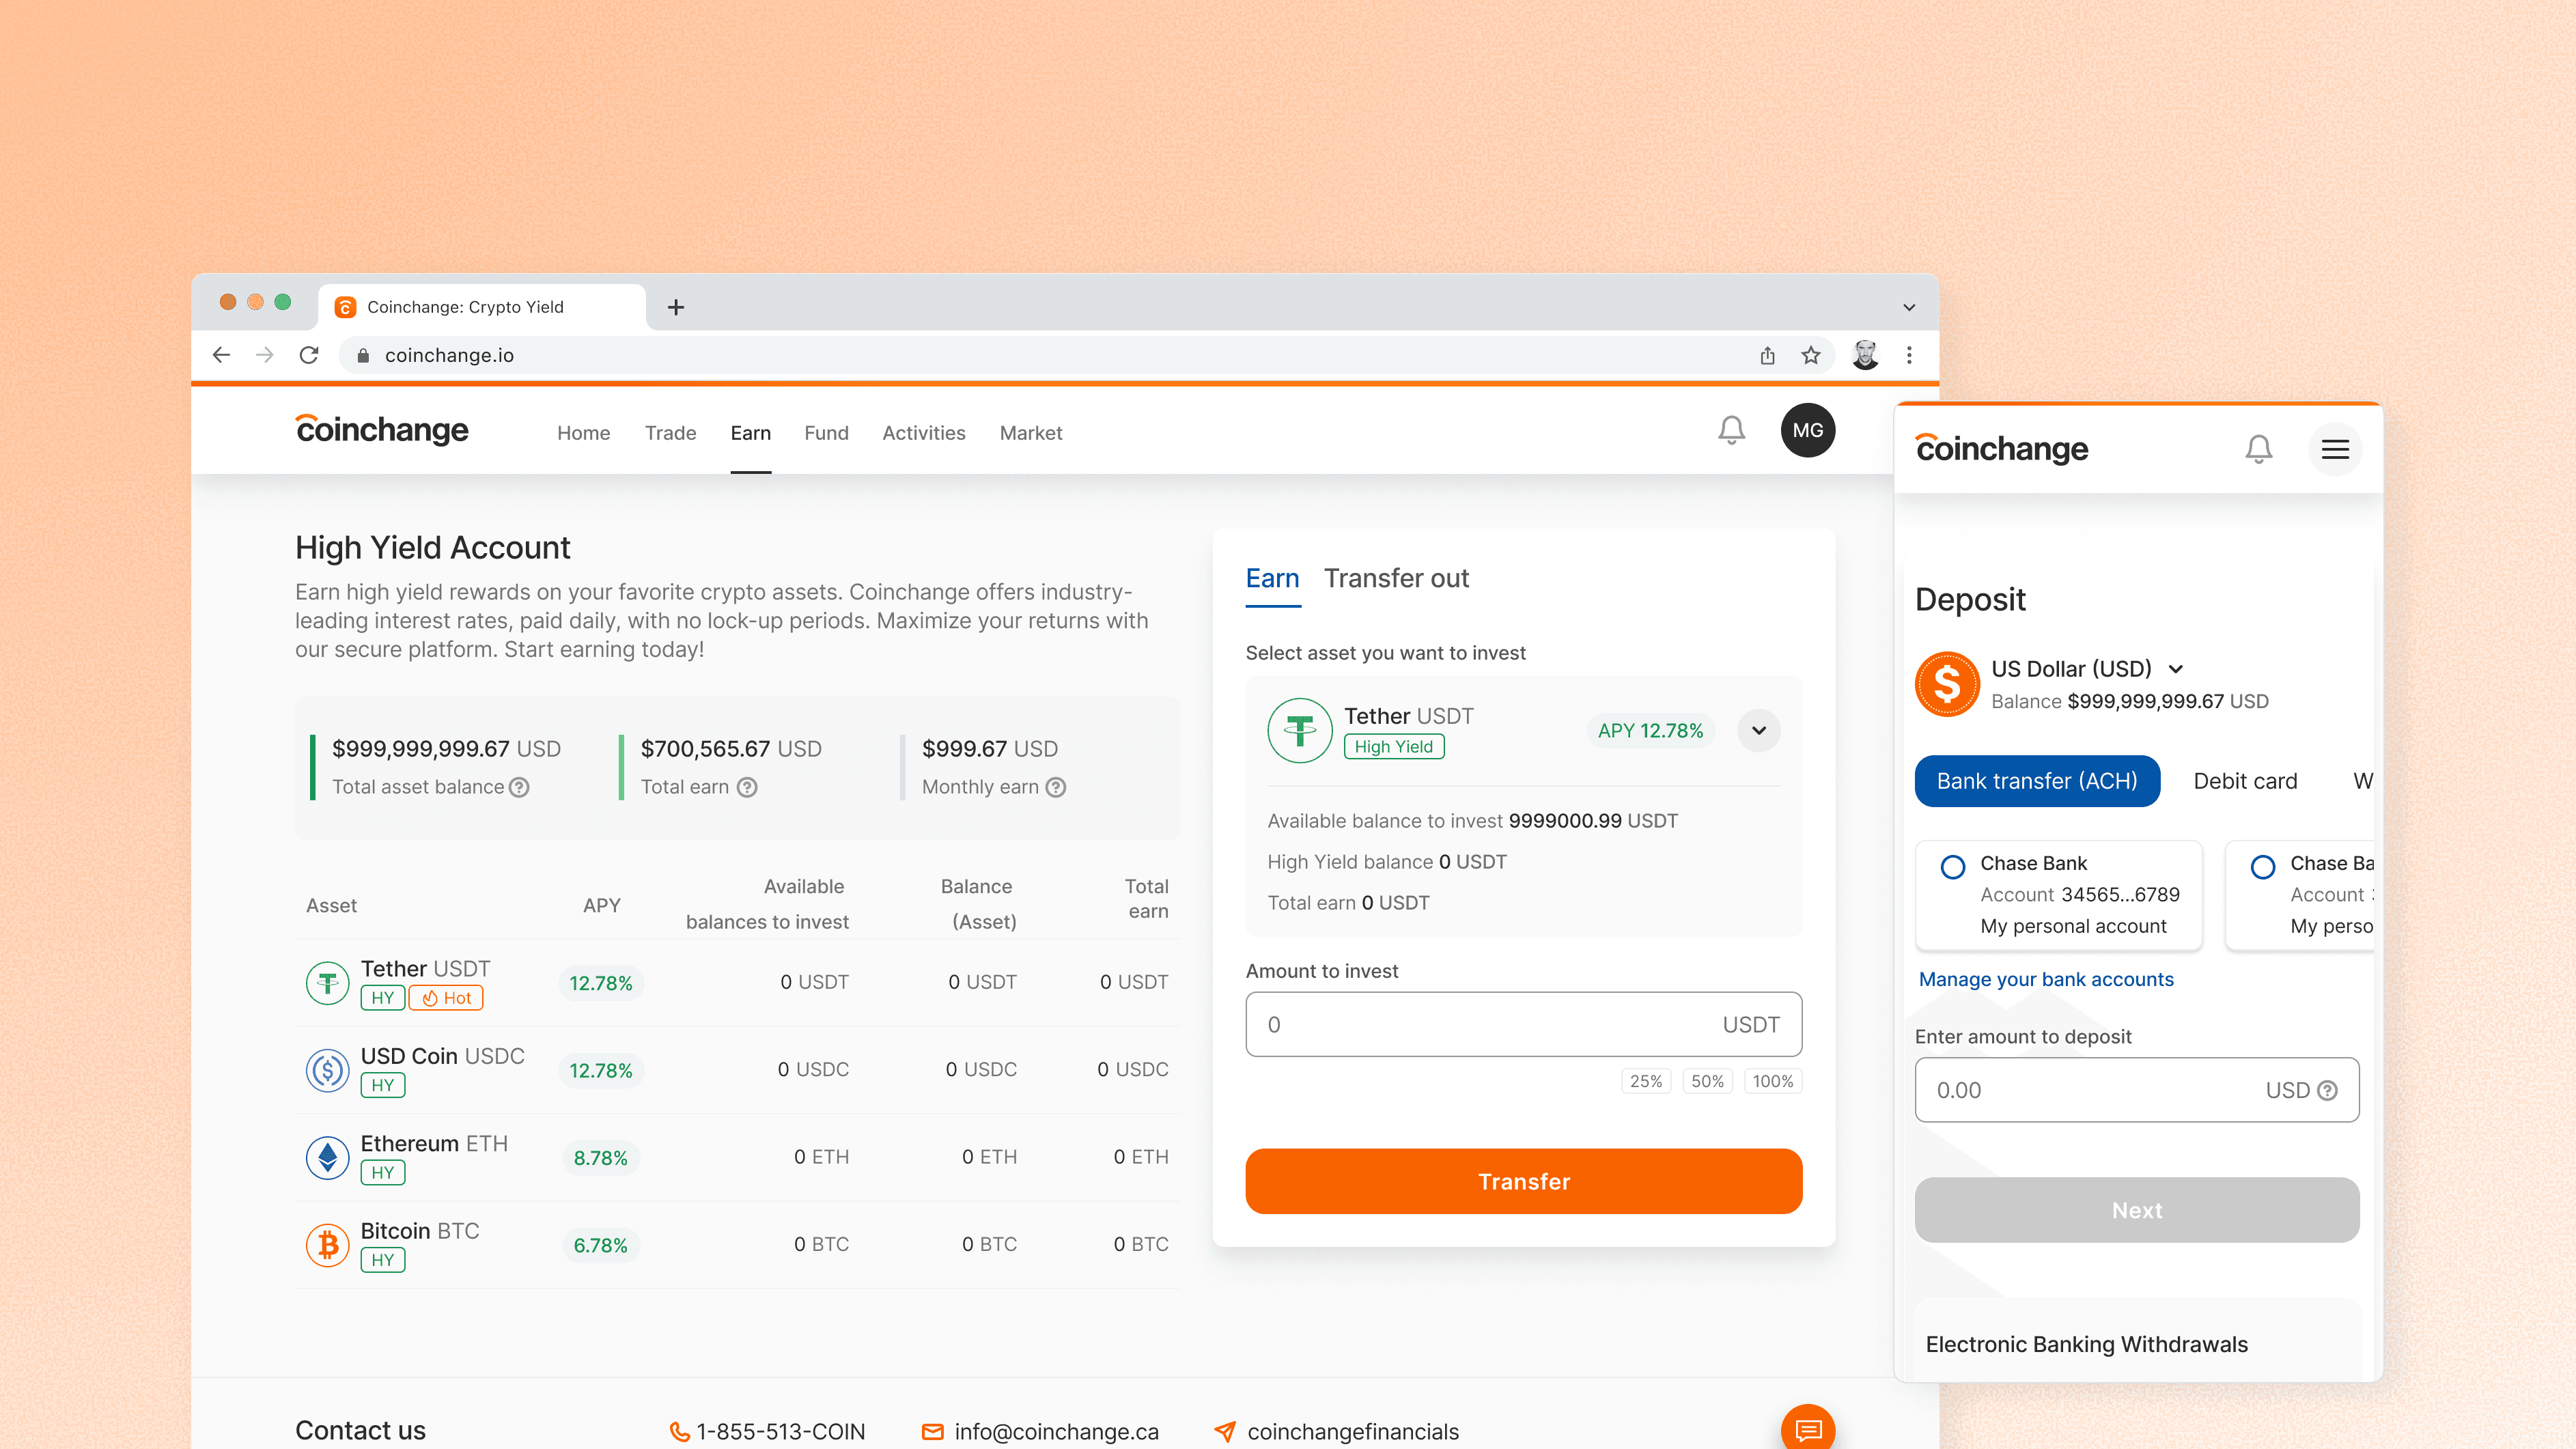Open the MG profile avatar

coord(1807,431)
